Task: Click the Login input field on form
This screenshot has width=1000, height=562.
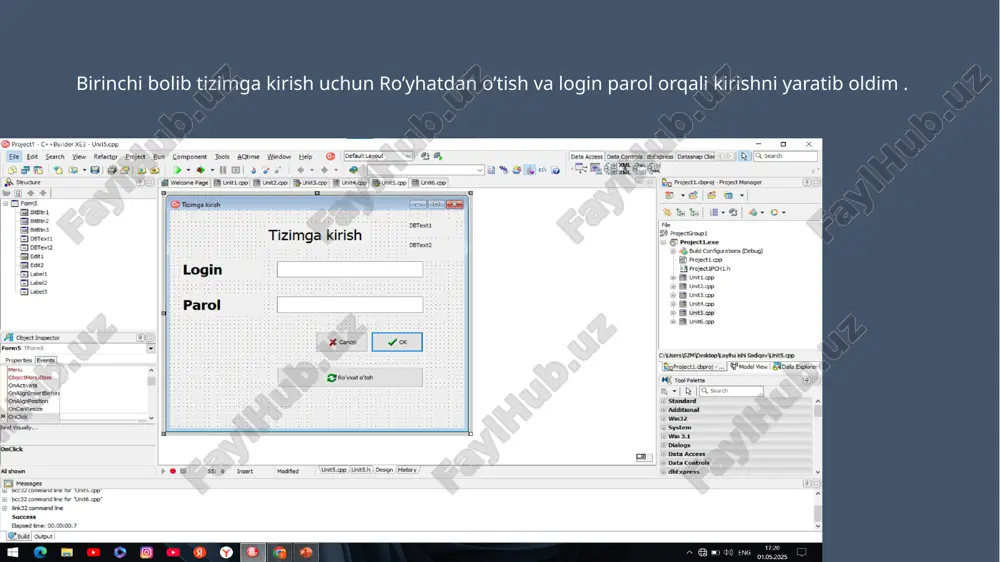Action: point(349,269)
